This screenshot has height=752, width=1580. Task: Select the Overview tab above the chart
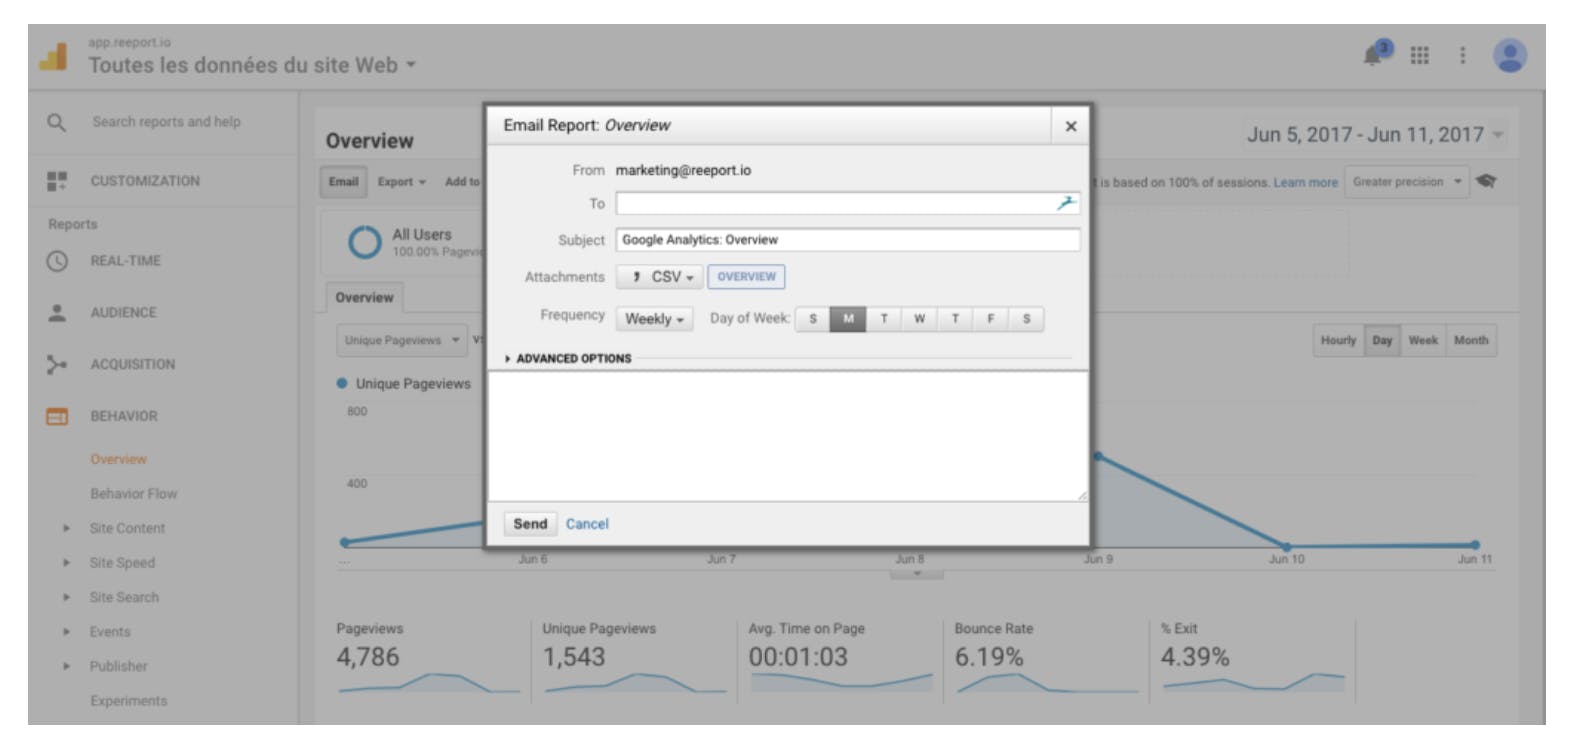364,298
